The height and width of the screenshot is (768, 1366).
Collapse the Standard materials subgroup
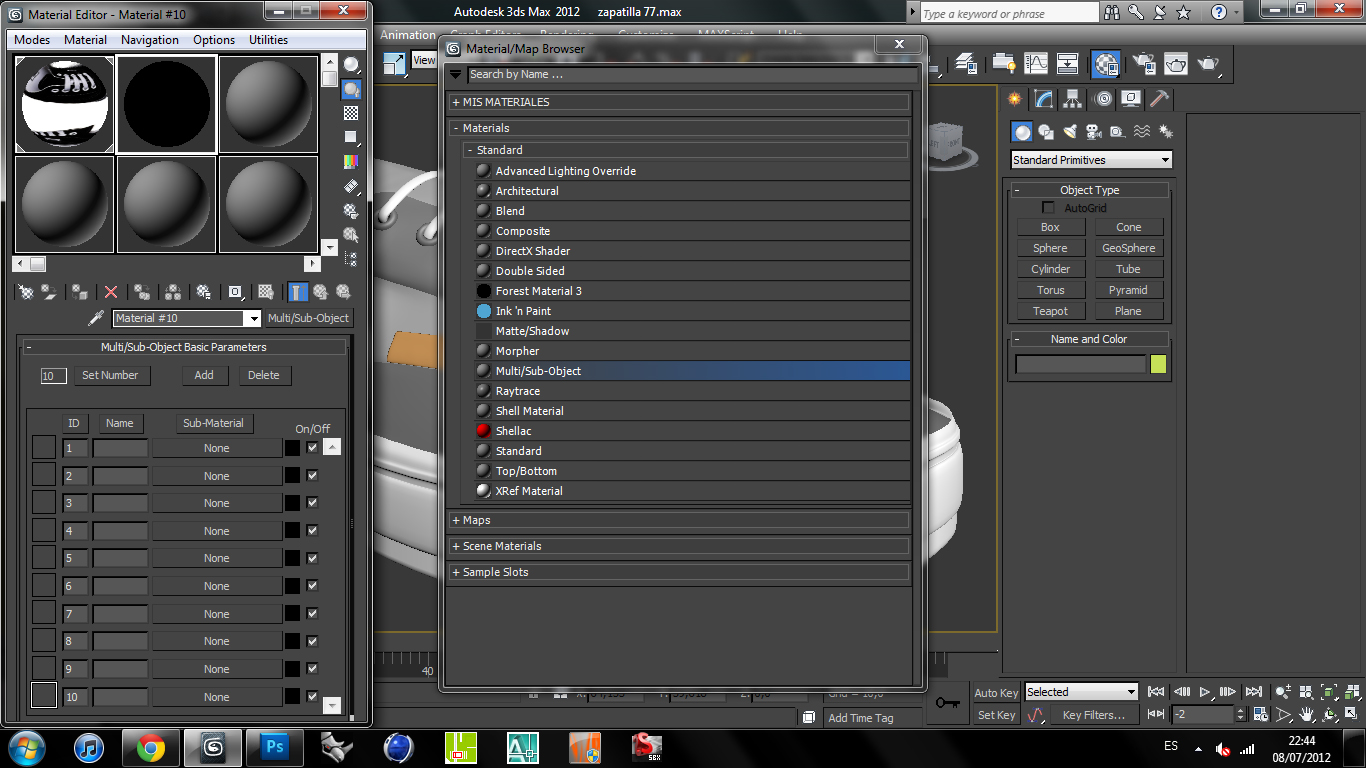[x=686, y=150]
